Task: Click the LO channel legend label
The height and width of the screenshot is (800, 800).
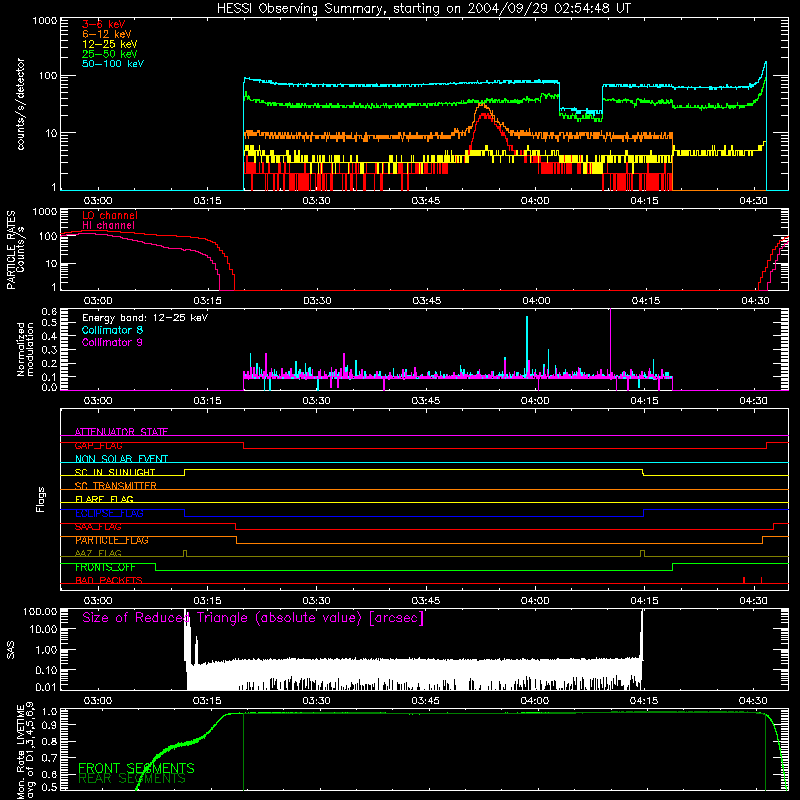Action: click(x=110, y=215)
